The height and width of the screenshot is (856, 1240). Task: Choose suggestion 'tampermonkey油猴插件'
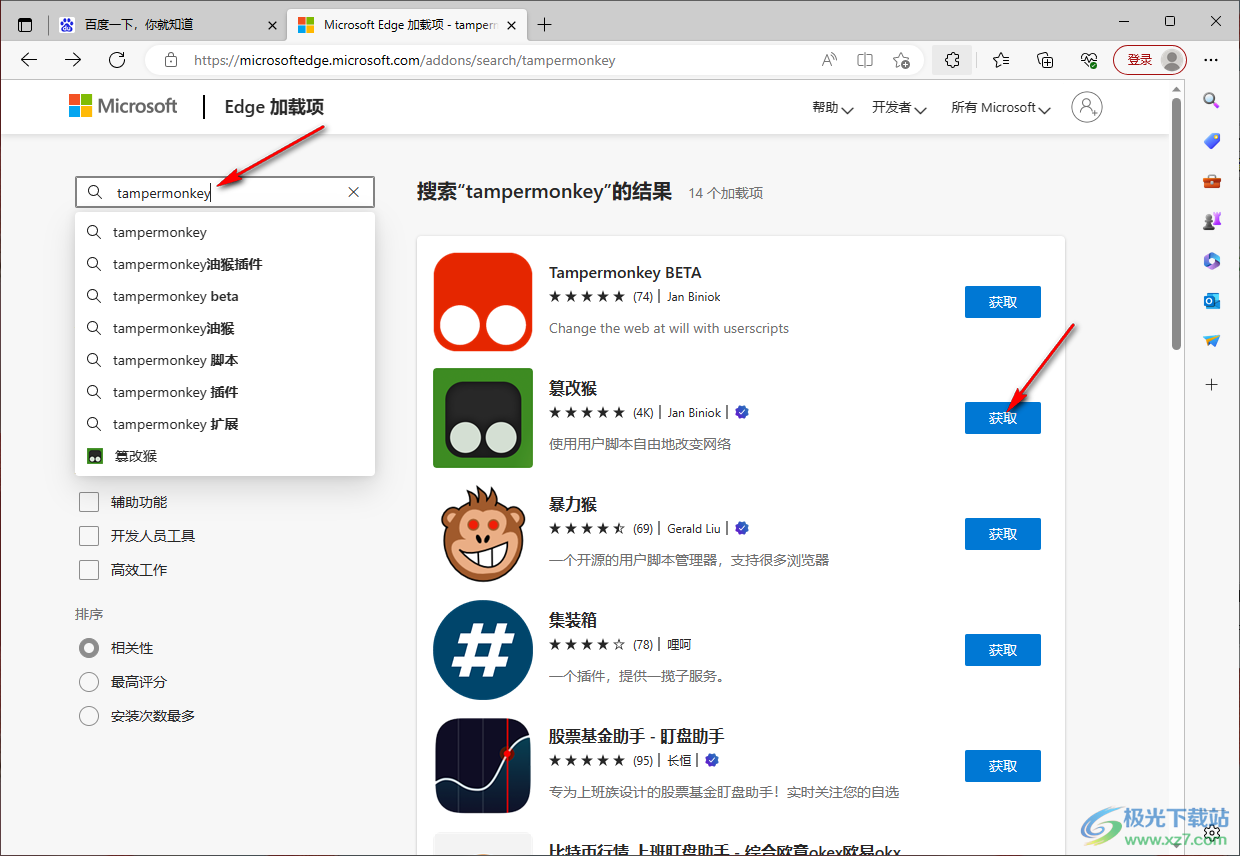225,264
